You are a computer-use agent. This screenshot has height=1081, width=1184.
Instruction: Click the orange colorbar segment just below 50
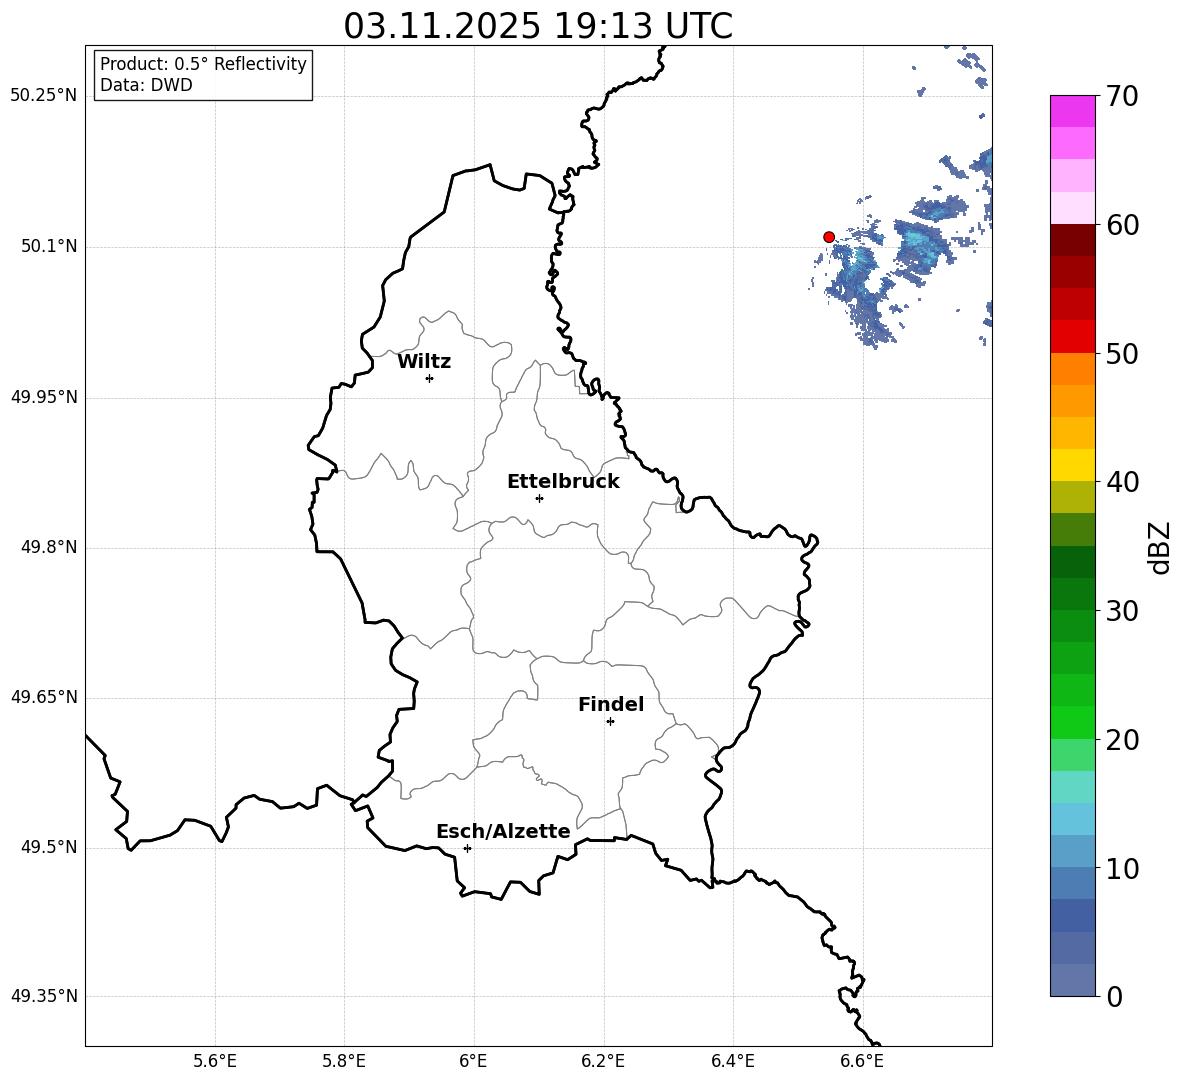(x=1072, y=369)
